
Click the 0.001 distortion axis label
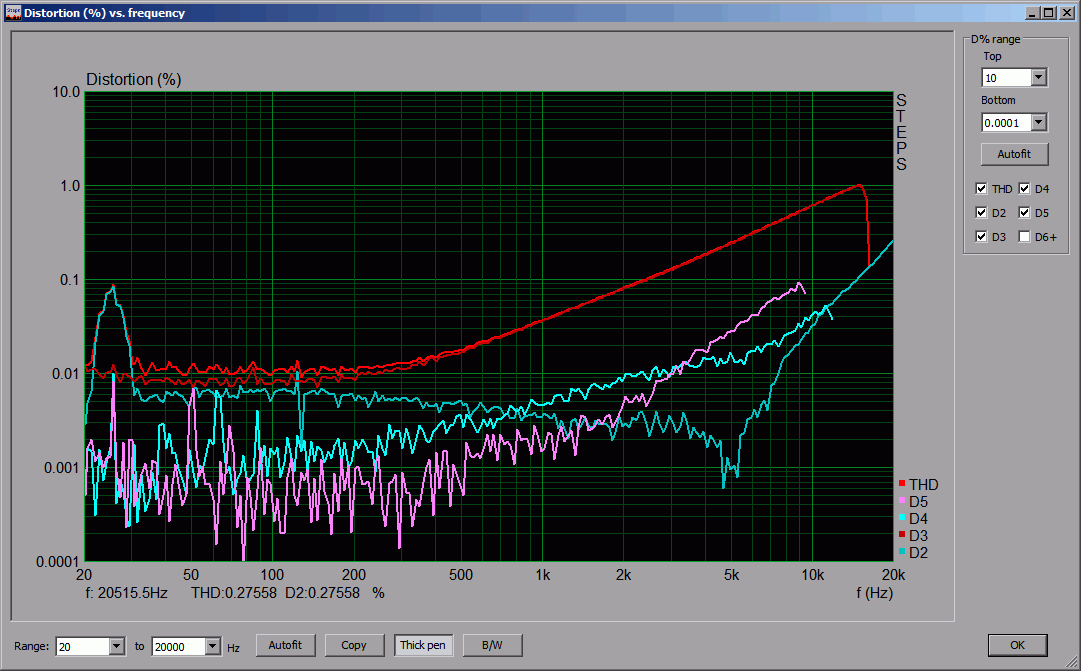tap(62, 468)
